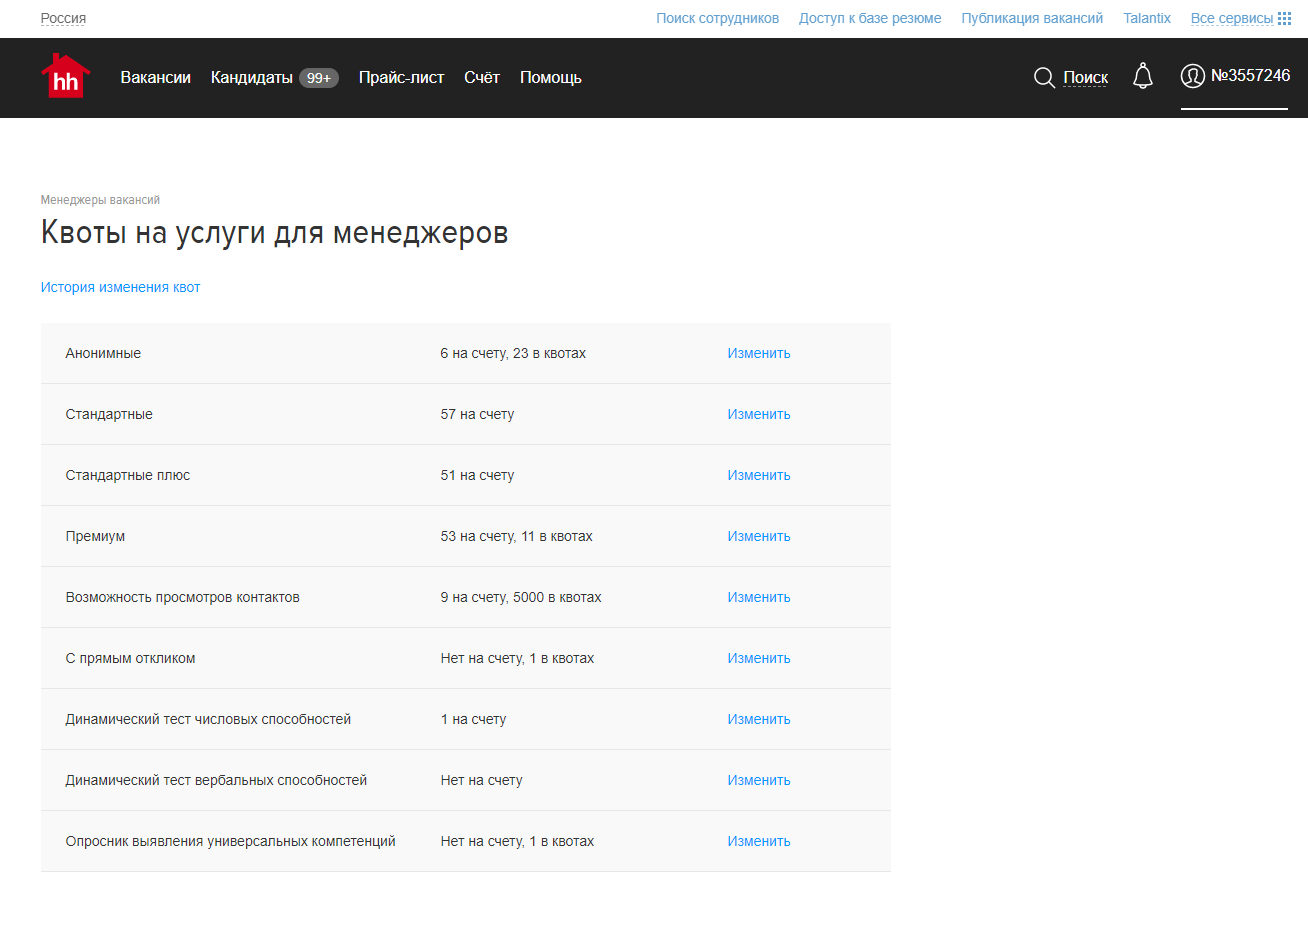Viewport: 1308px width, 929px height.
Task: Open the Счёт section
Action: (482, 77)
